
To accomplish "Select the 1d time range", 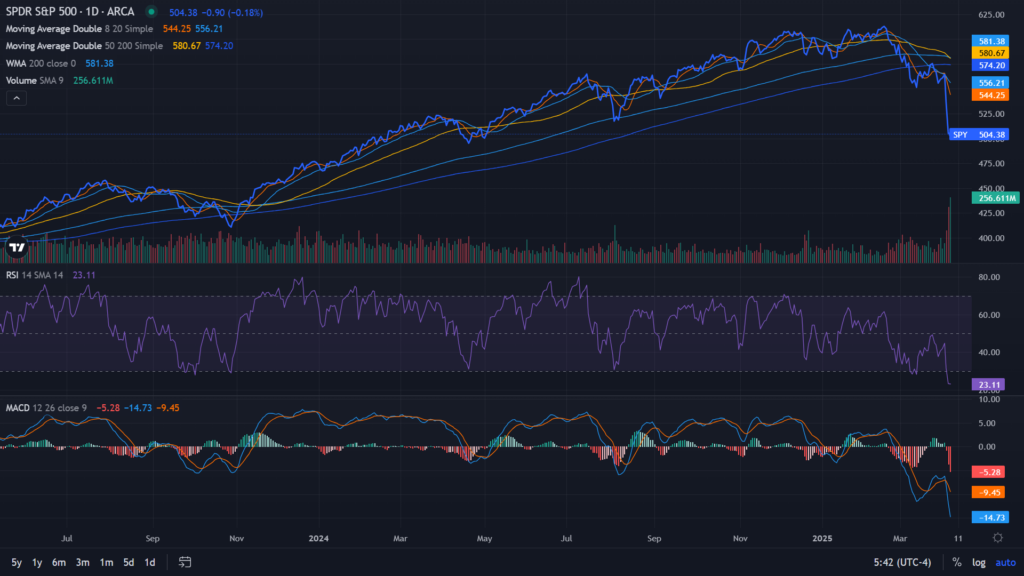I will point(149,562).
